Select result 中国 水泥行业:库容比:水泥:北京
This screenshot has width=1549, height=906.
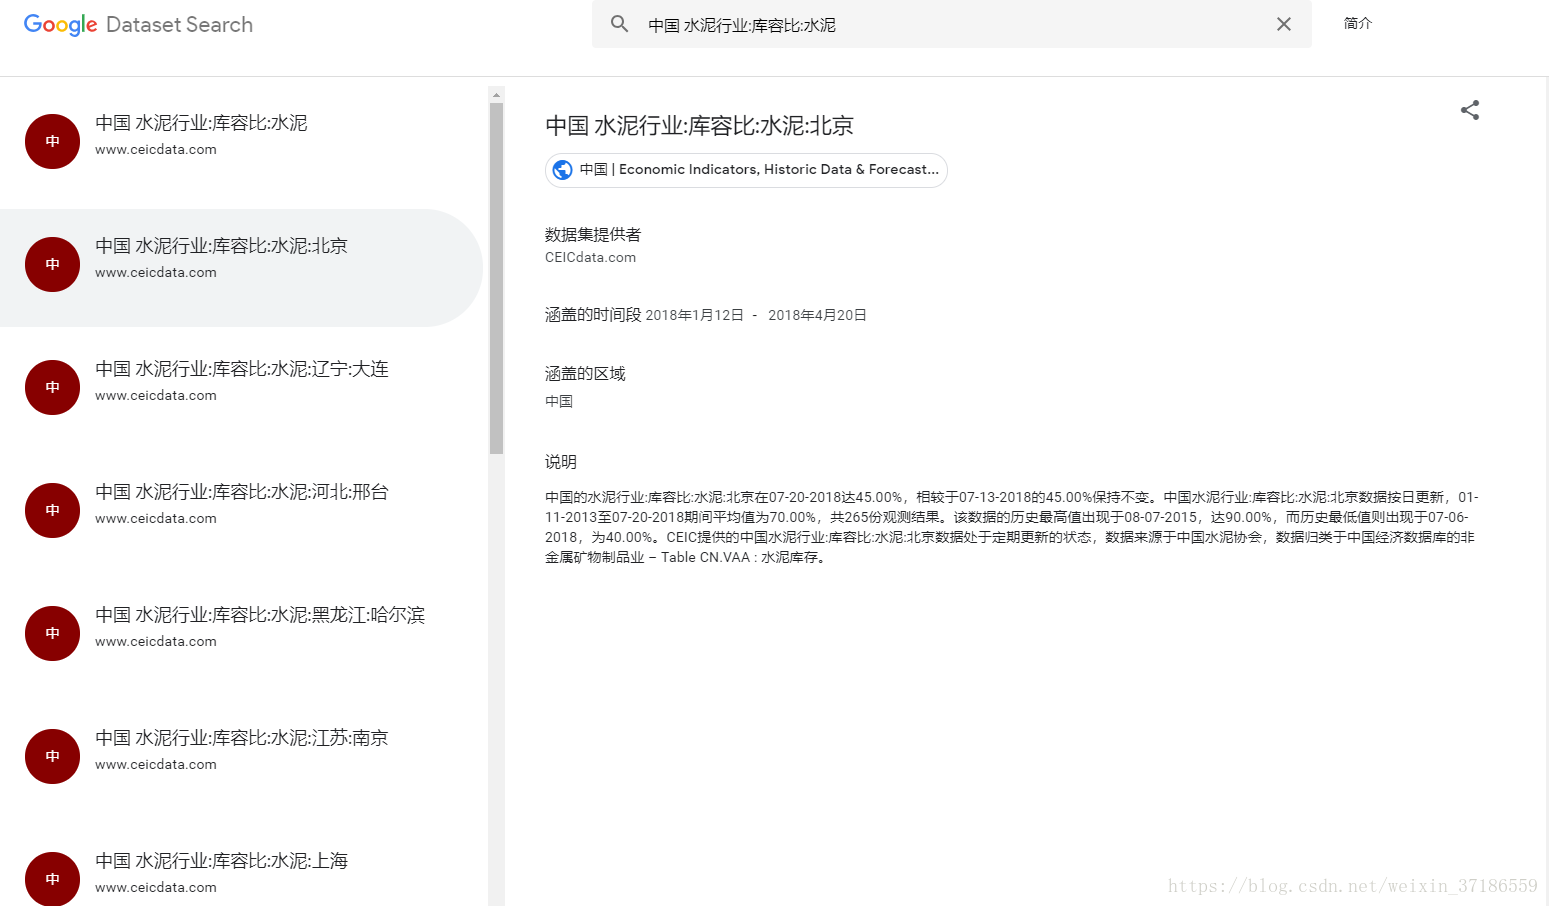tap(241, 267)
